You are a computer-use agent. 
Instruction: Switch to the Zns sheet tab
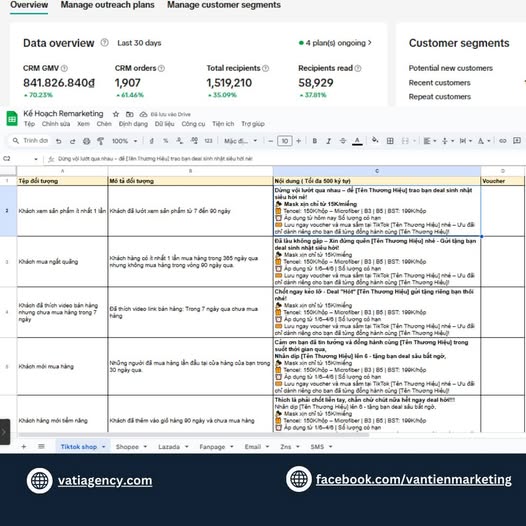point(285,447)
